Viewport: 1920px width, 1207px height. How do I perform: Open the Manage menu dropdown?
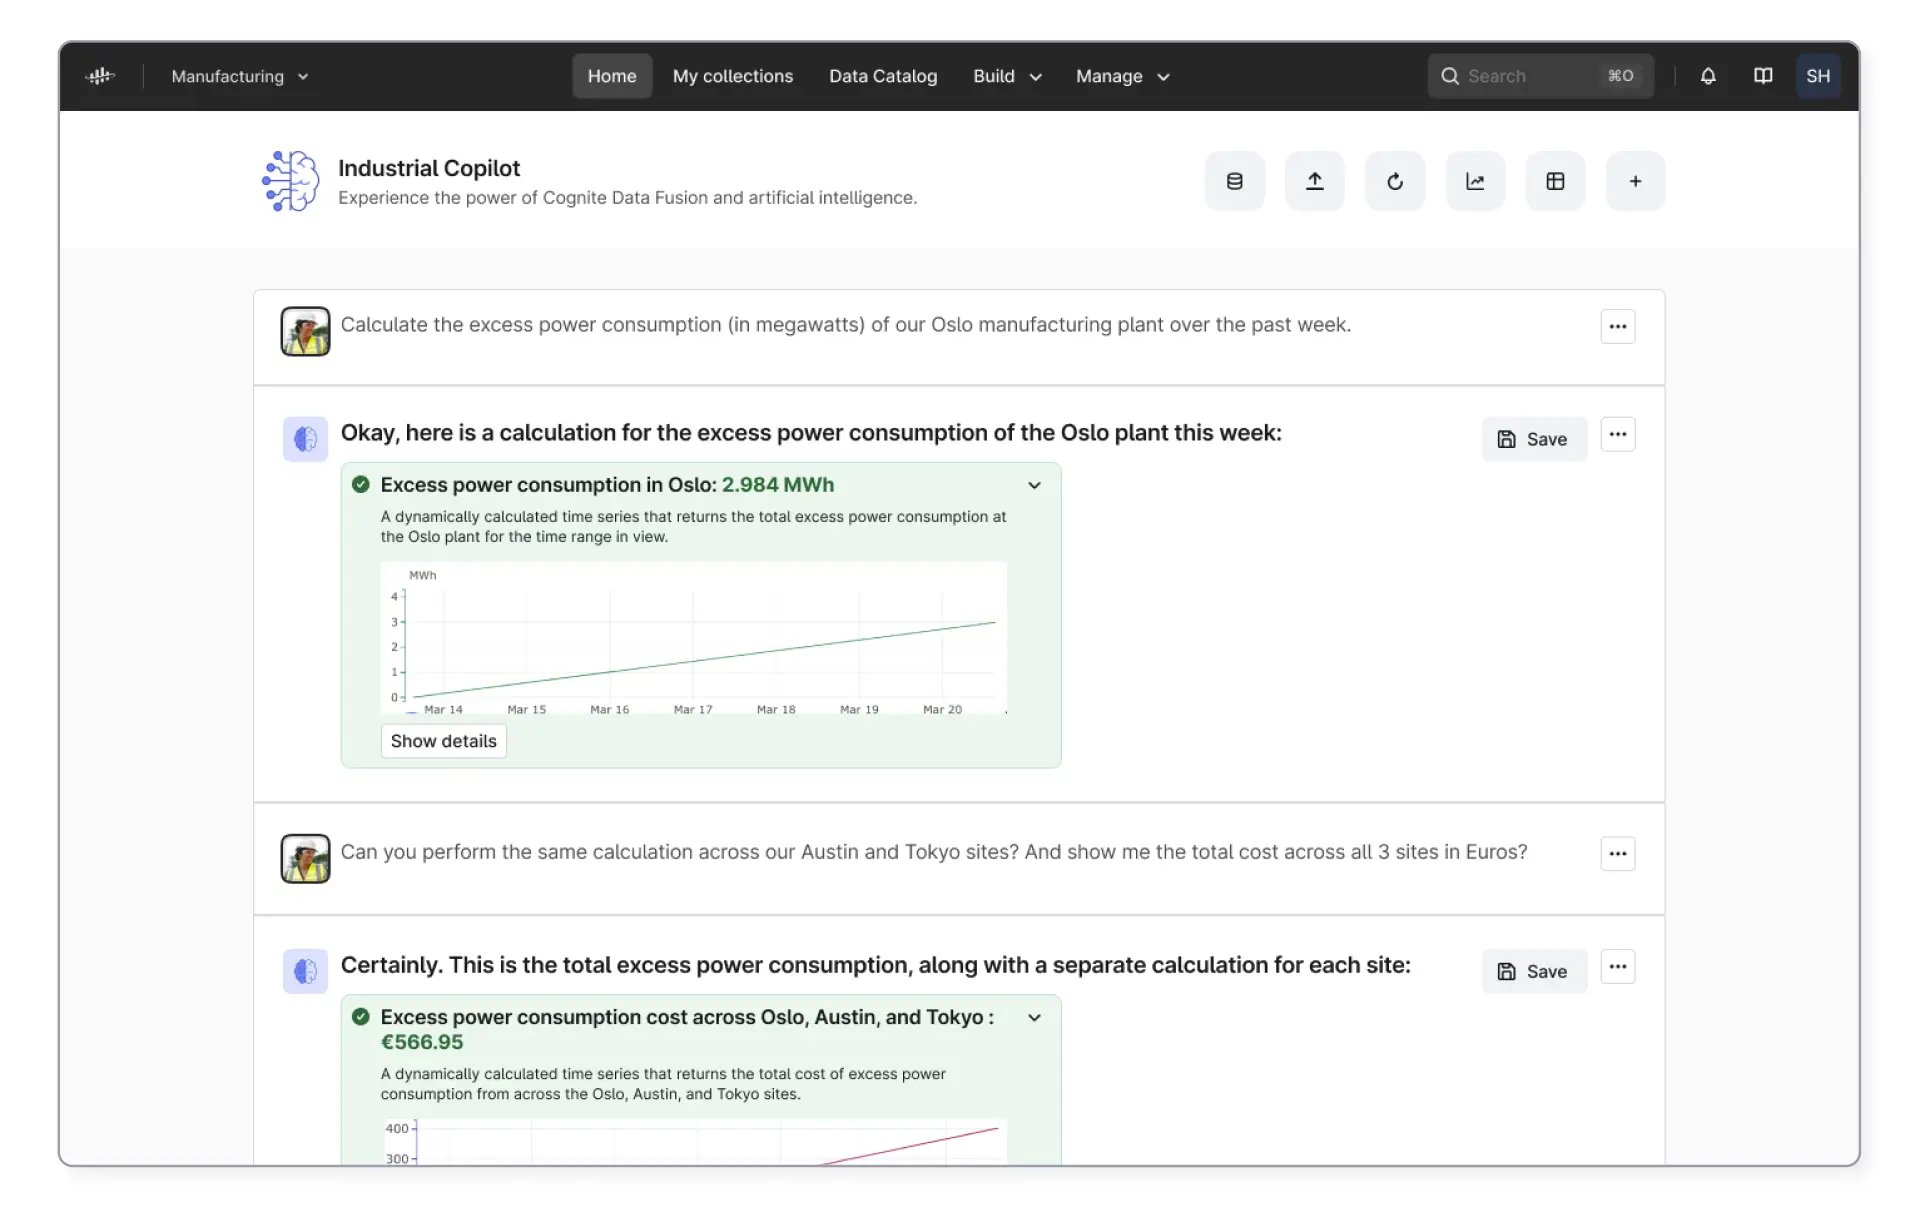point(1122,76)
